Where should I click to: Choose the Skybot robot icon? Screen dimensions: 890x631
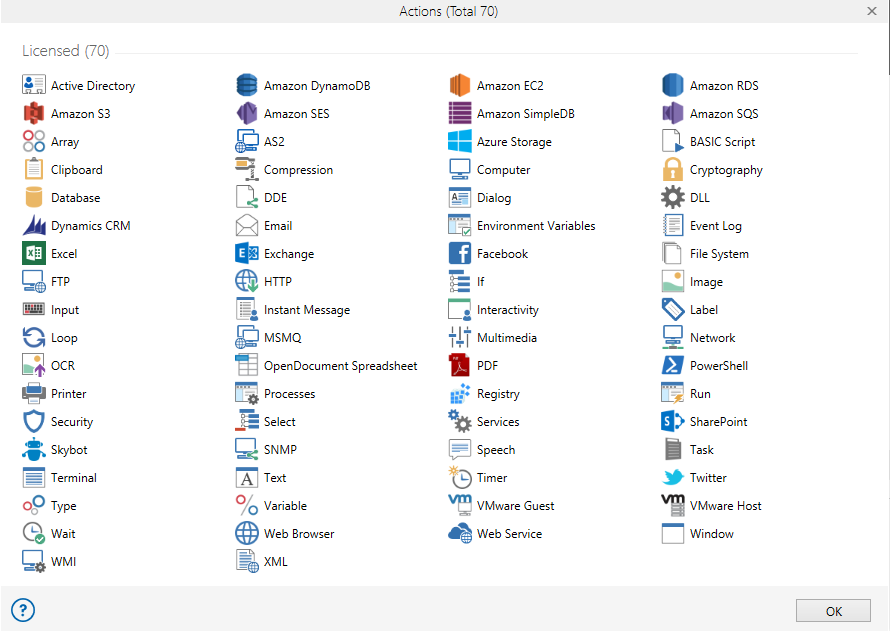(x=33, y=449)
